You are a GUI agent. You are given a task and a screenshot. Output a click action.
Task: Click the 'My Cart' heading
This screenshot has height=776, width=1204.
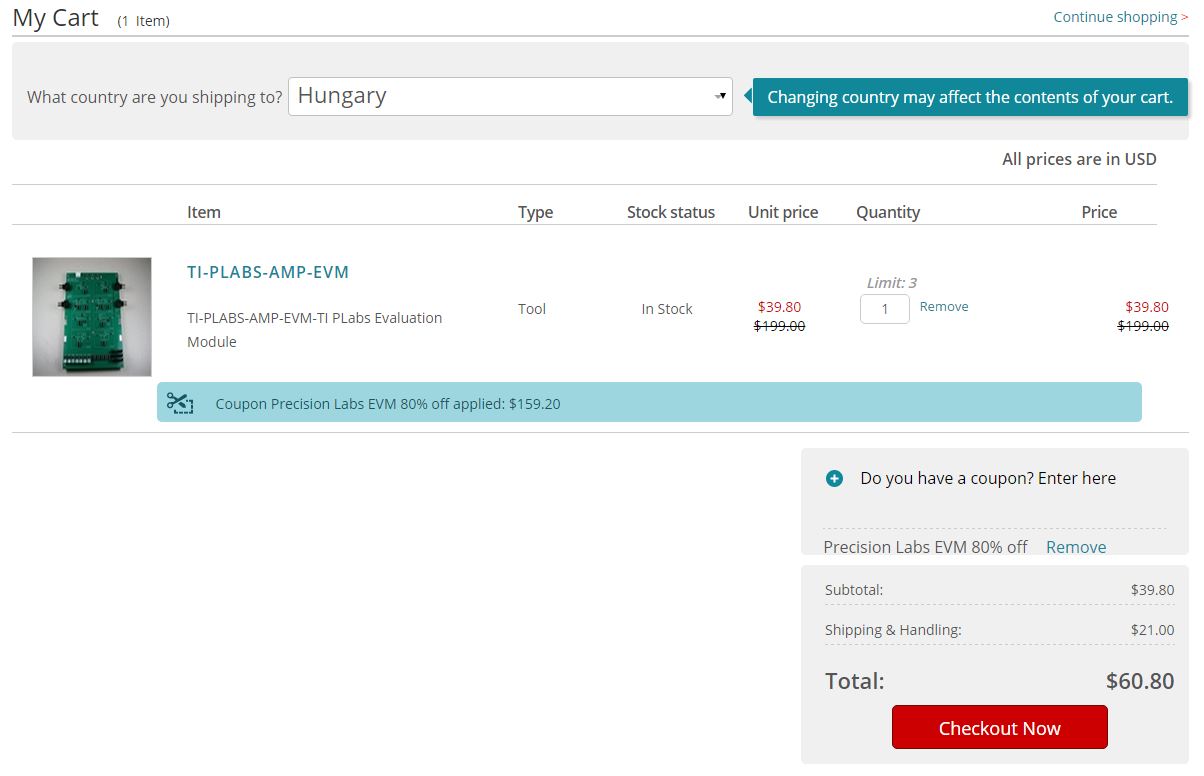[x=56, y=18]
